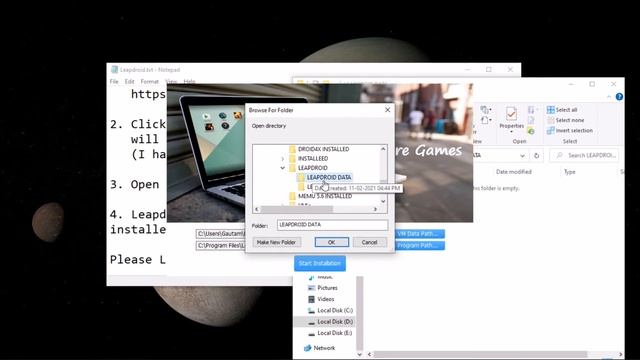Screen dimensions: 640x360
Task: Collapse the Explorer ribbon with the chevron
Action: click(x=609, y=97)
